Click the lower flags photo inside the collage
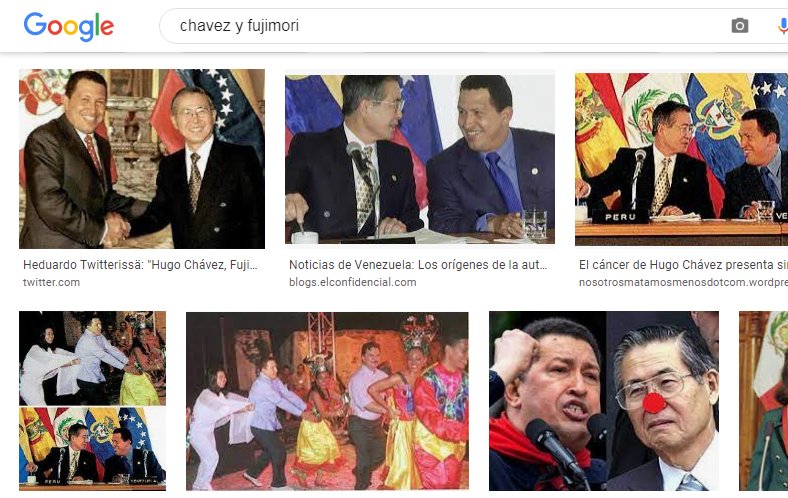Image resolution: width=788 pixels, height=498 pixels. (x=92, y=448)
